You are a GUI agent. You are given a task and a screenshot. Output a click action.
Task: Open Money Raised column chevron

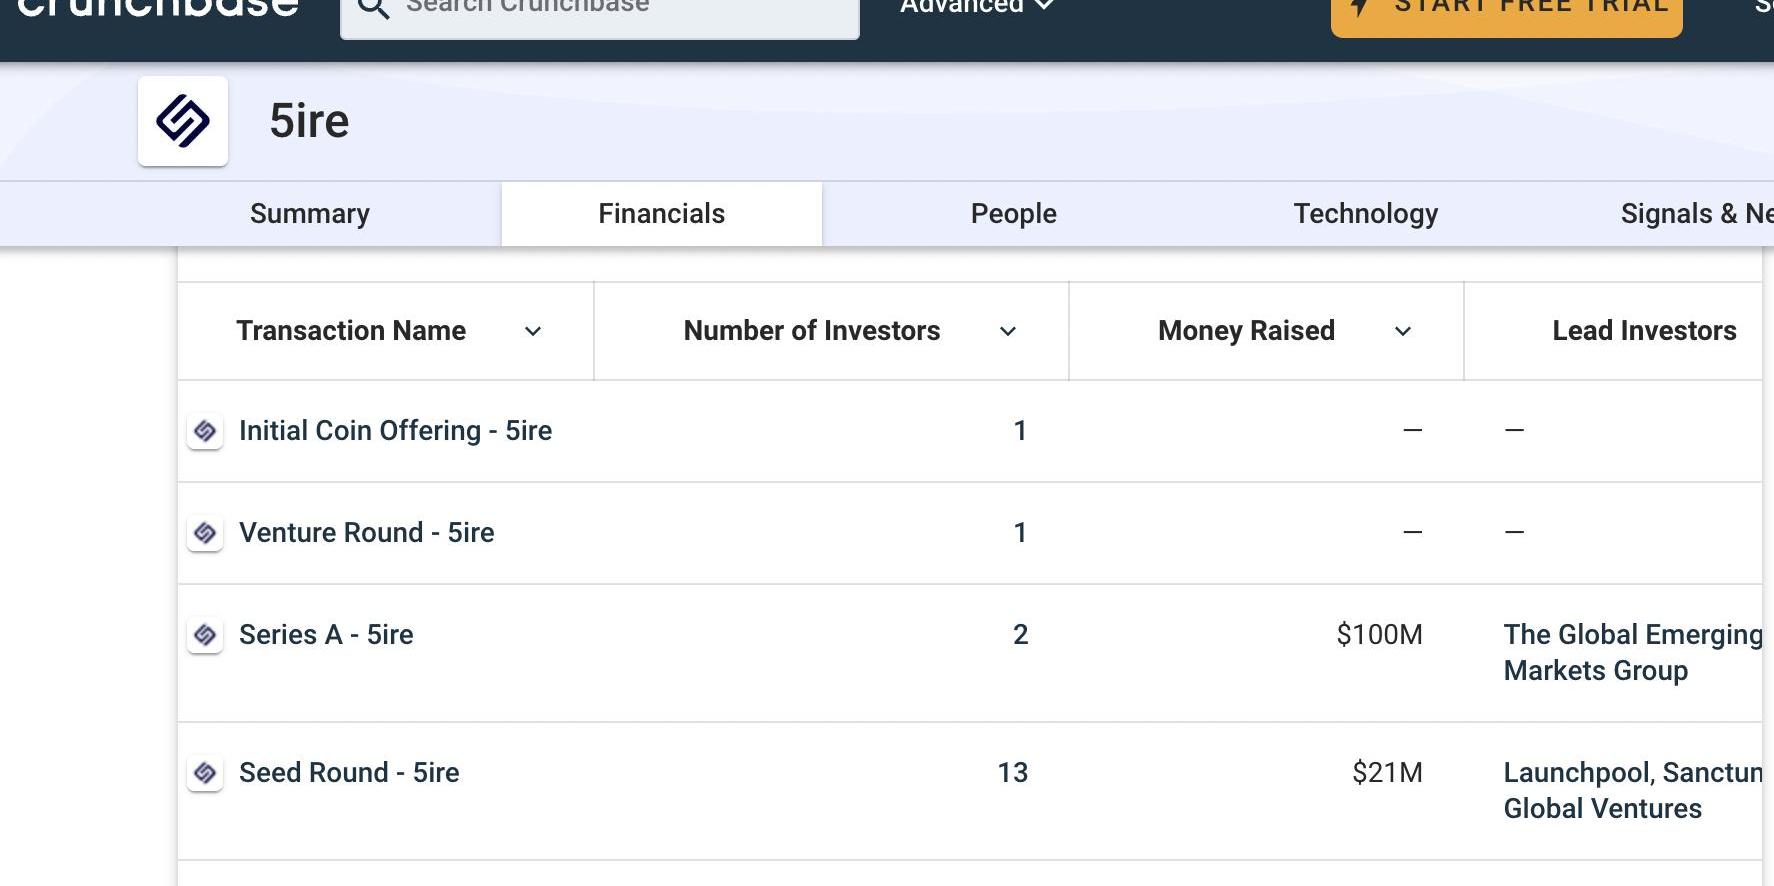pyautogui.click(x=1403, y=331)
